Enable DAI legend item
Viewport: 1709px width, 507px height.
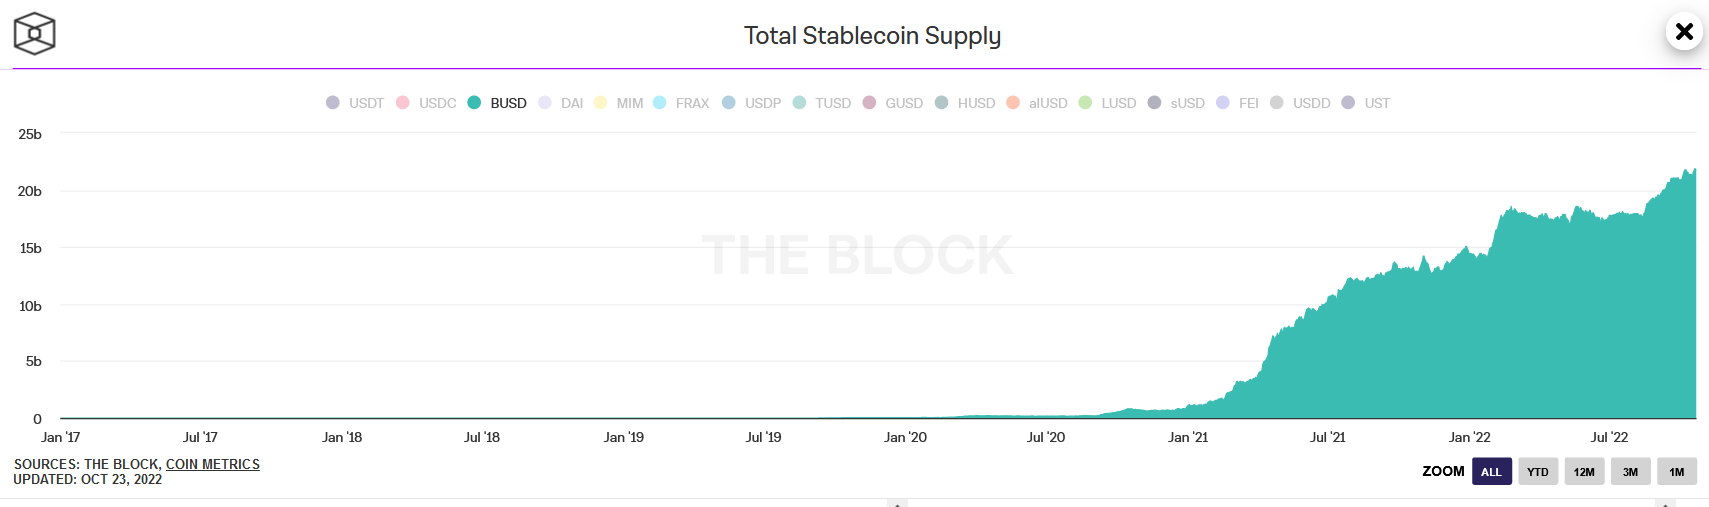(561, 103)
